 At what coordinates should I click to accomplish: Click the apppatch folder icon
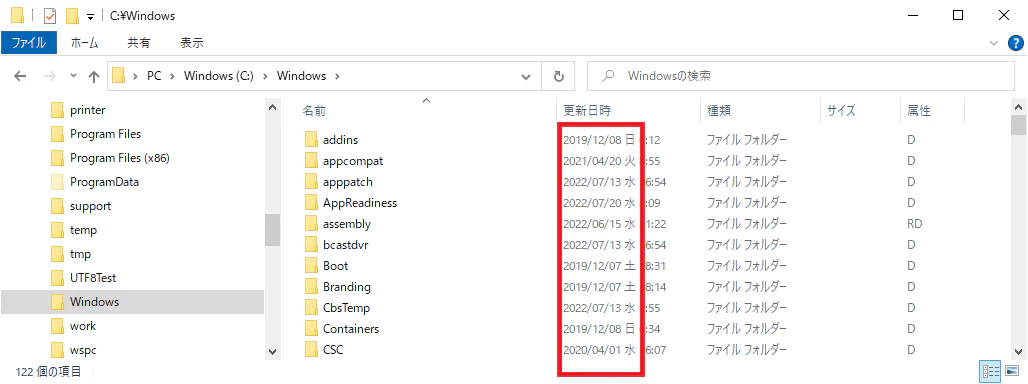pyautogui.click(x=311, y=182)
